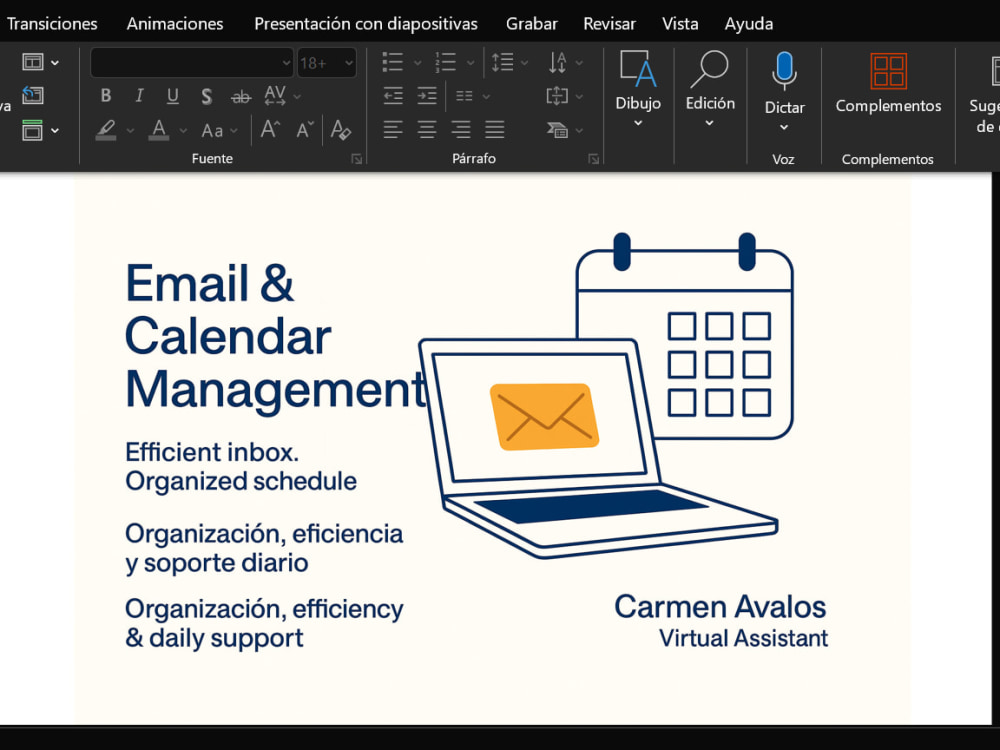Open the Edición search tools

point(710,89)
